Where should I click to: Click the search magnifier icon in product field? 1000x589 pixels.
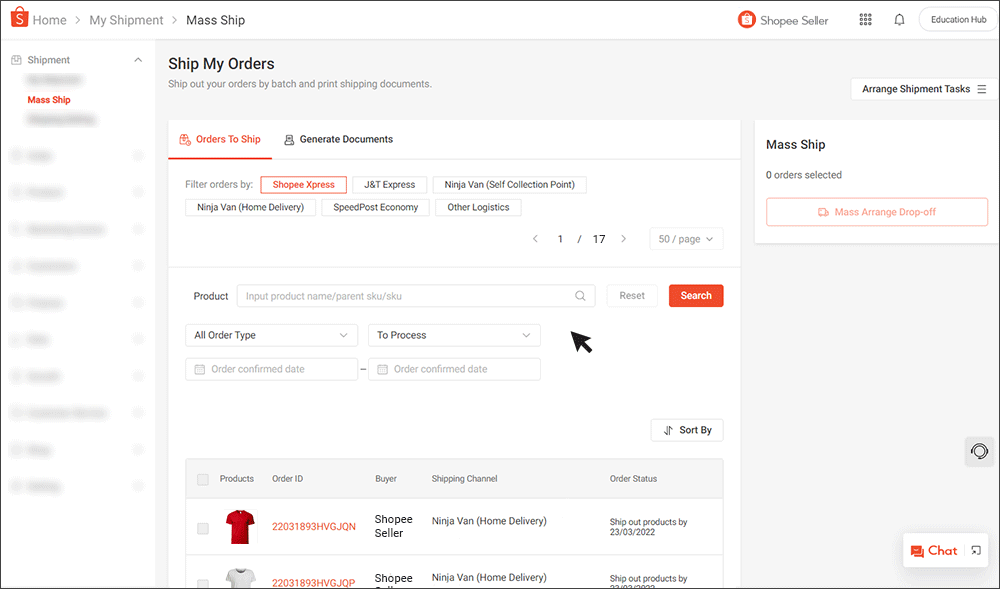580,296
